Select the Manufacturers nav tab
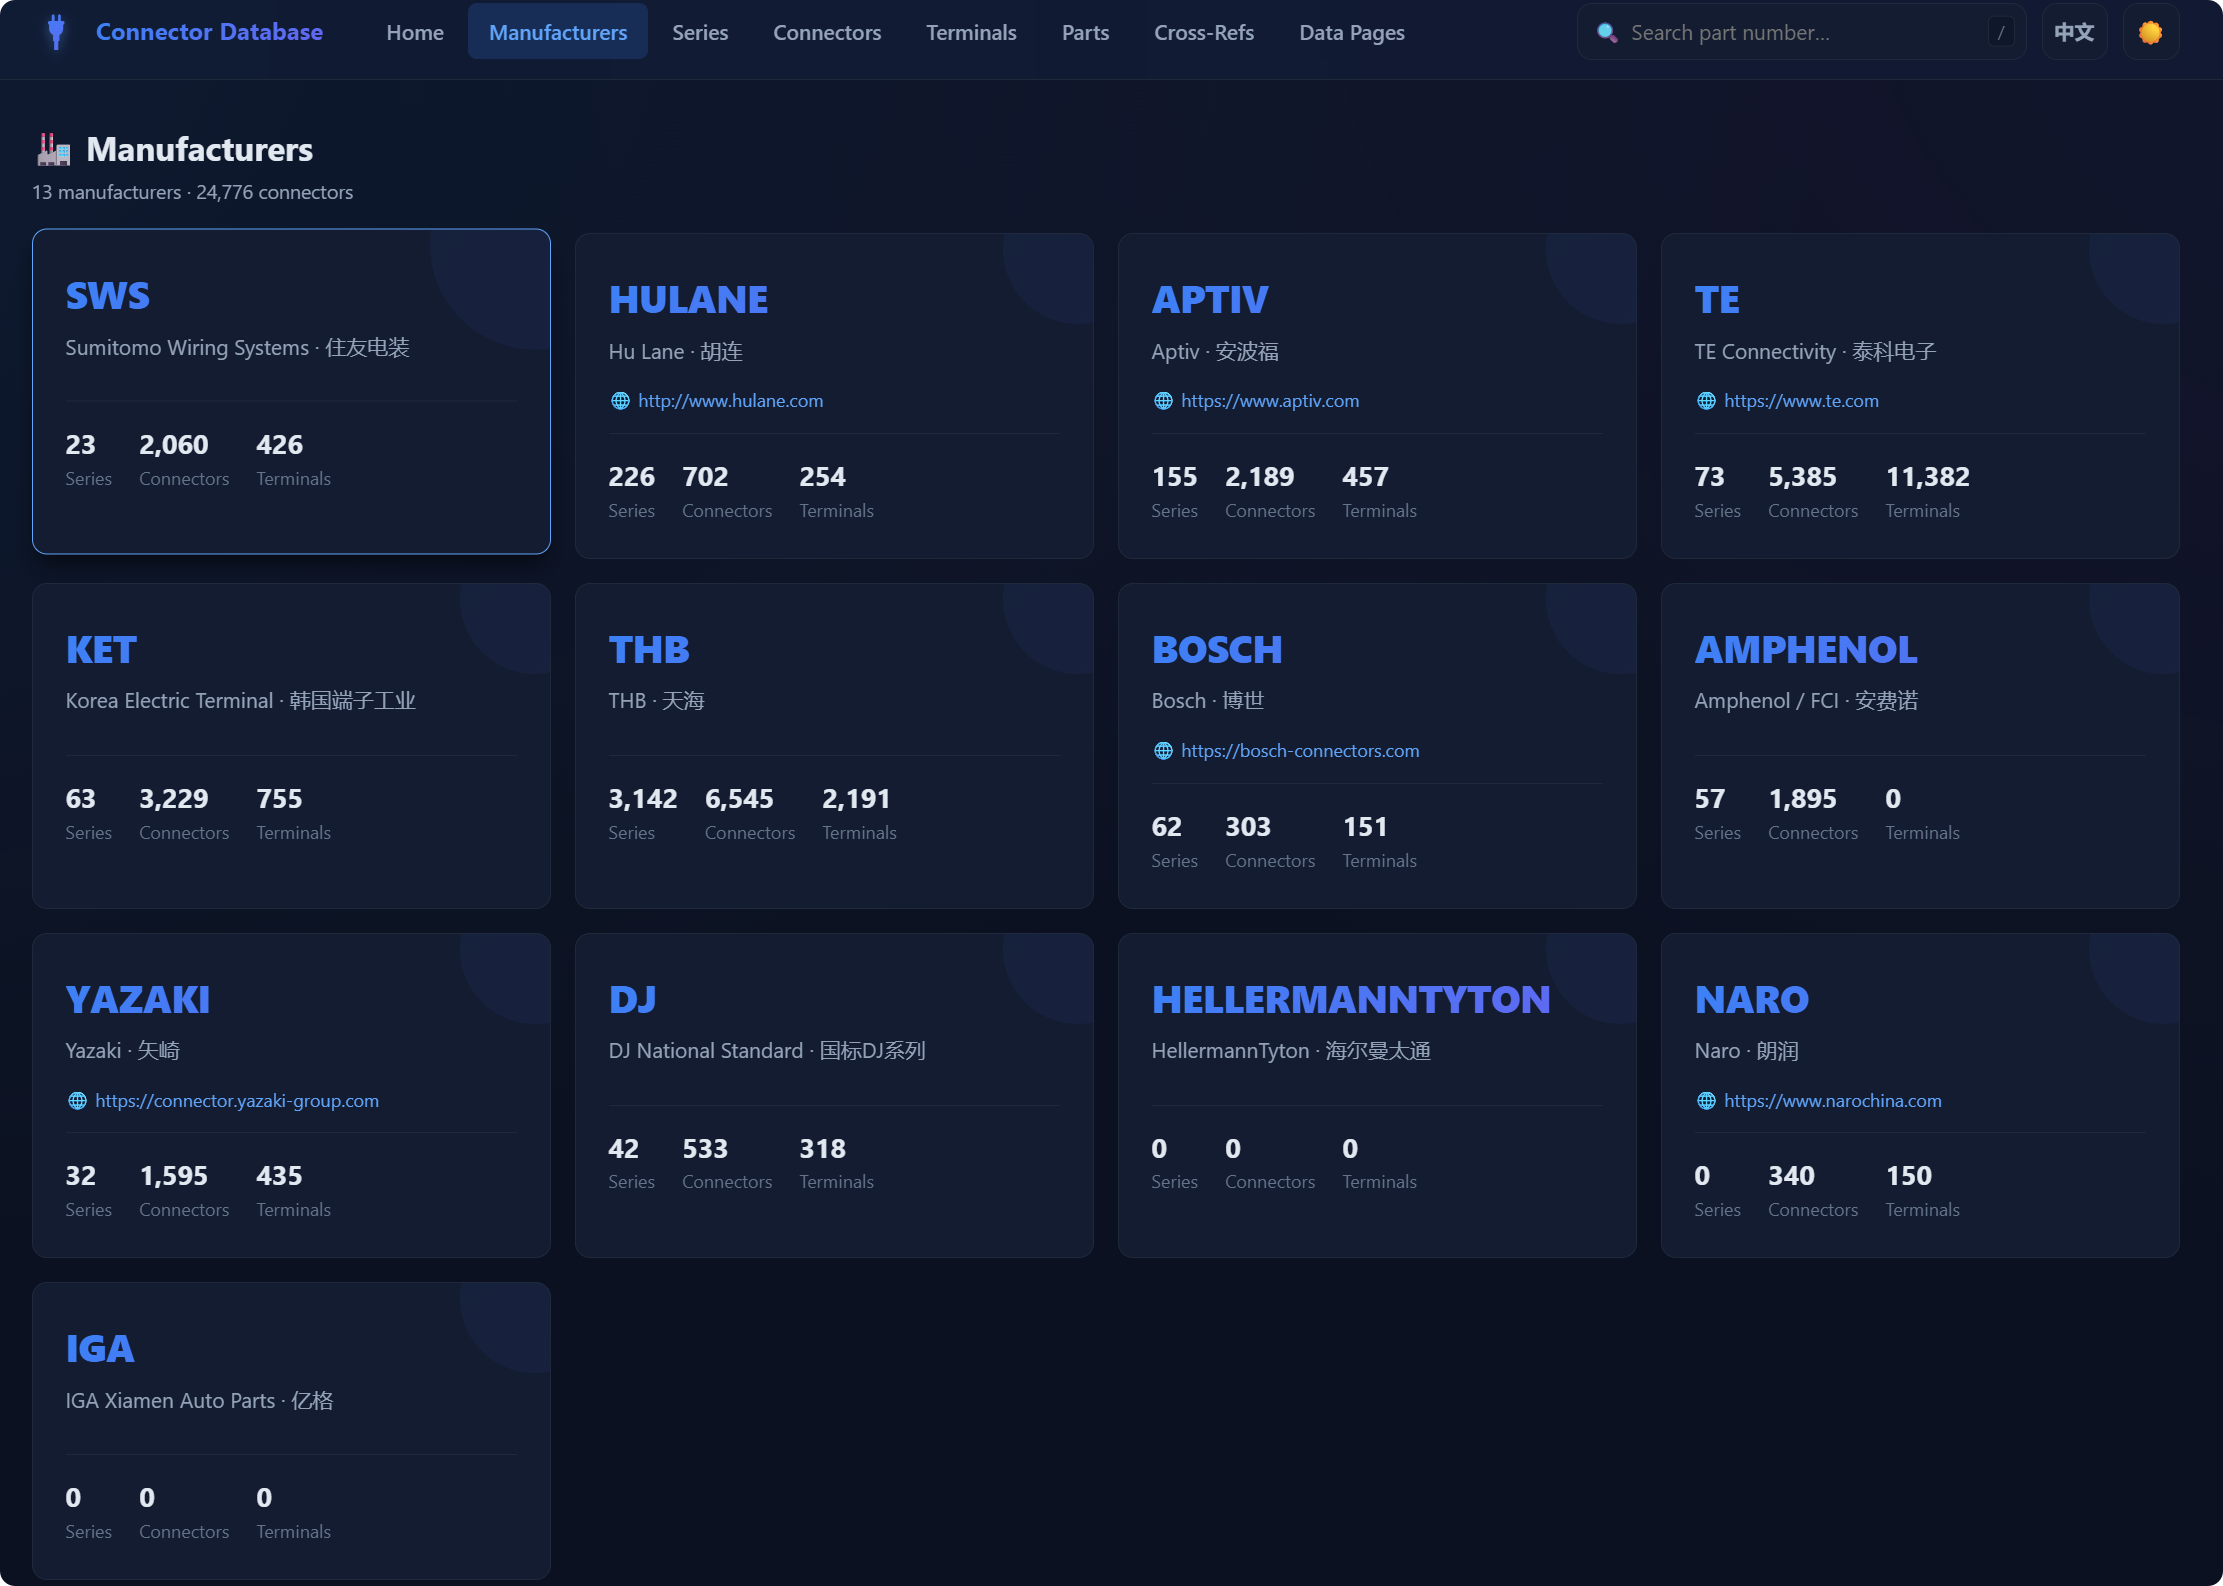 [x=558, y=32]
